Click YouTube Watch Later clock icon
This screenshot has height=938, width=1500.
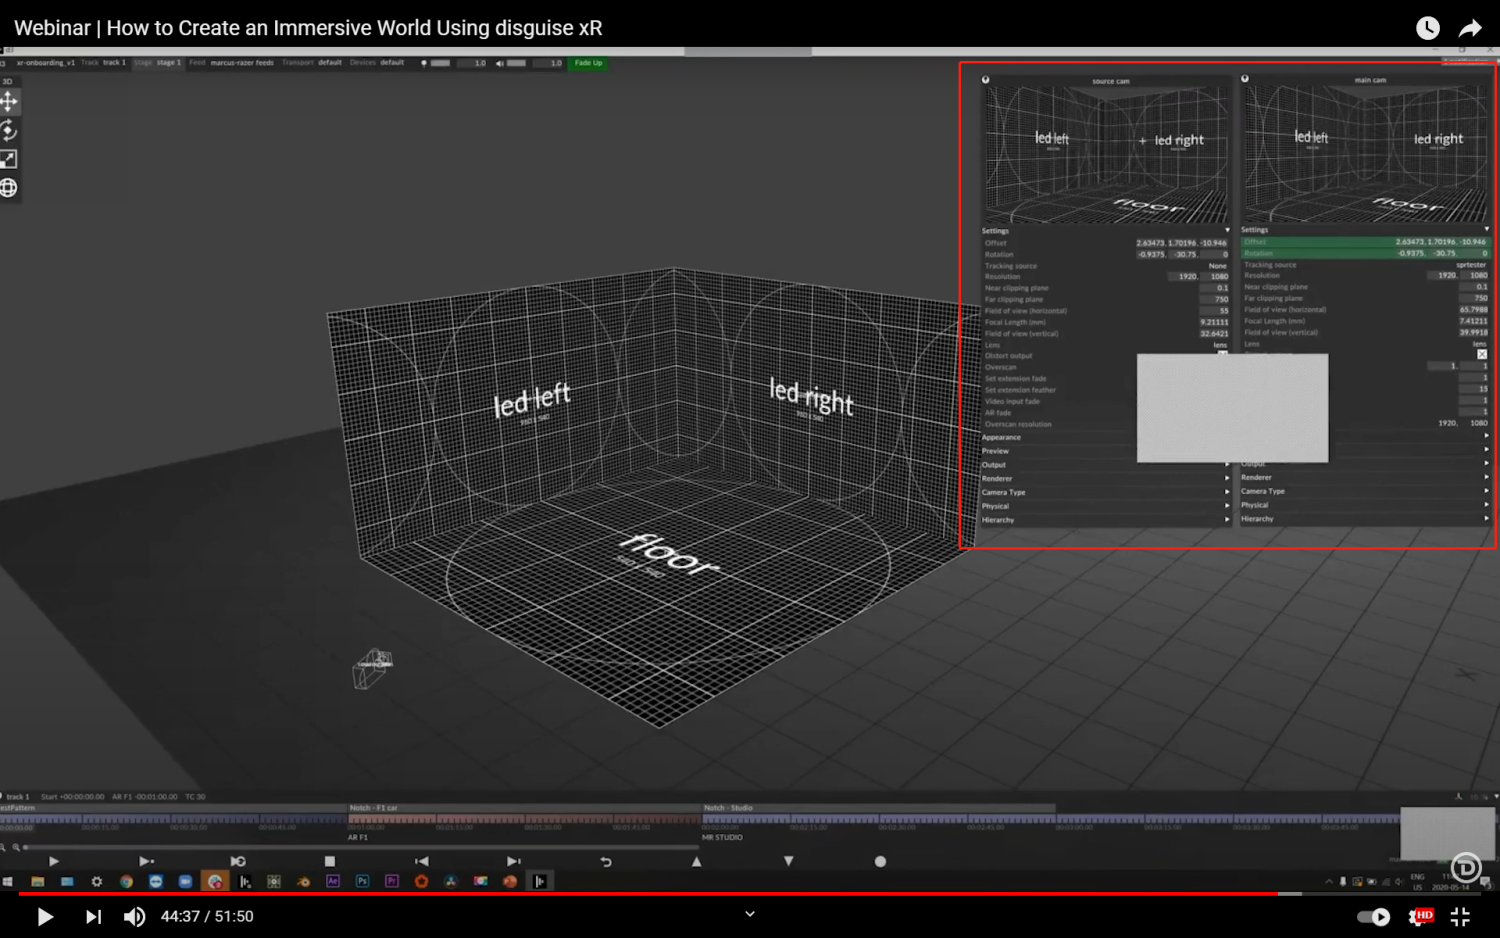click(1428, 28)
